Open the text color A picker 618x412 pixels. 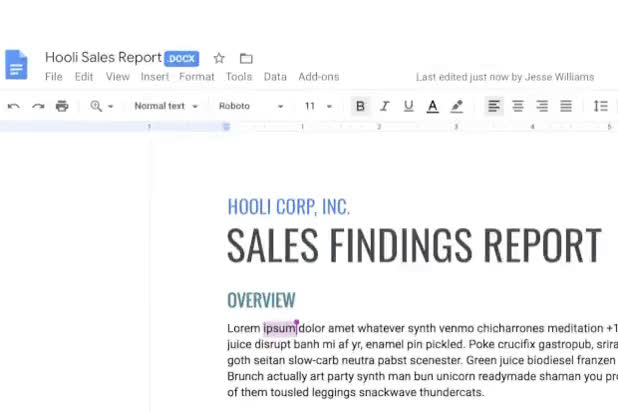pyautogui.click(x=433, y=106)
